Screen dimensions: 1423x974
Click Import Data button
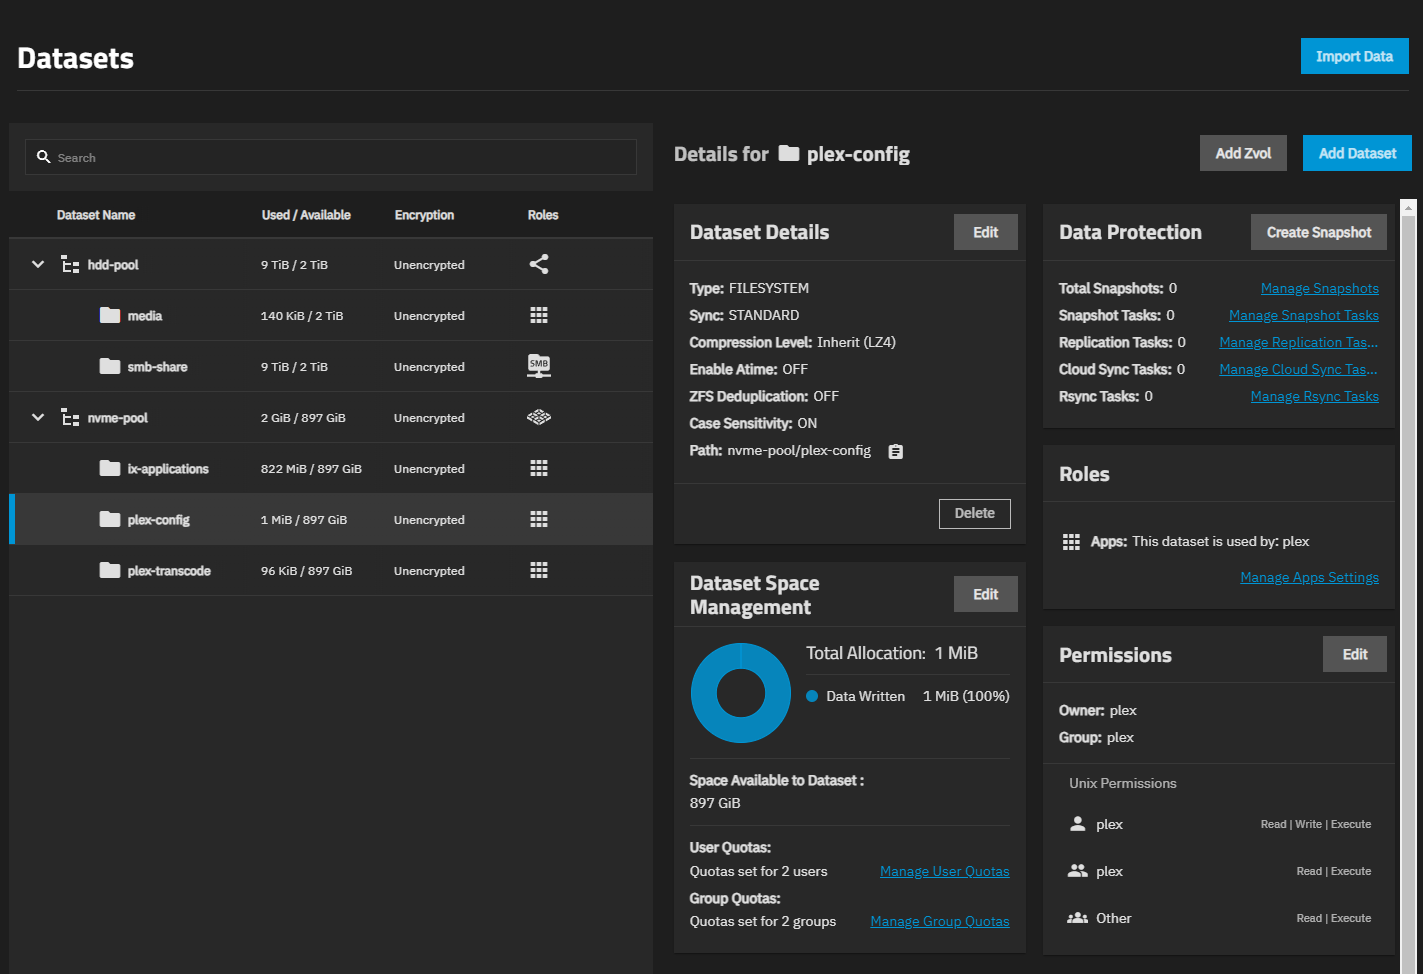pos(1354,56)
